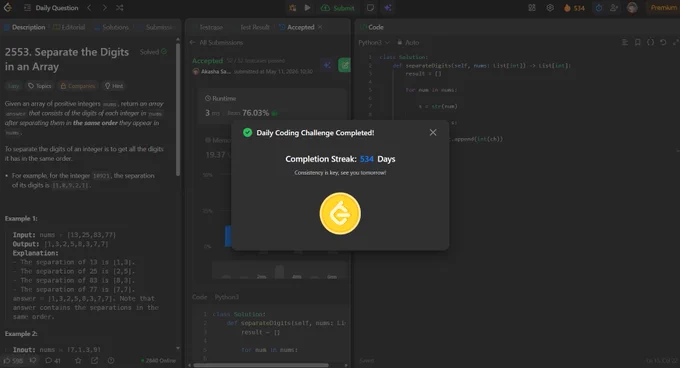Screen dimensions: 680x368
Task: Reset code with the undo arrow icon
Action: (663, 42)
